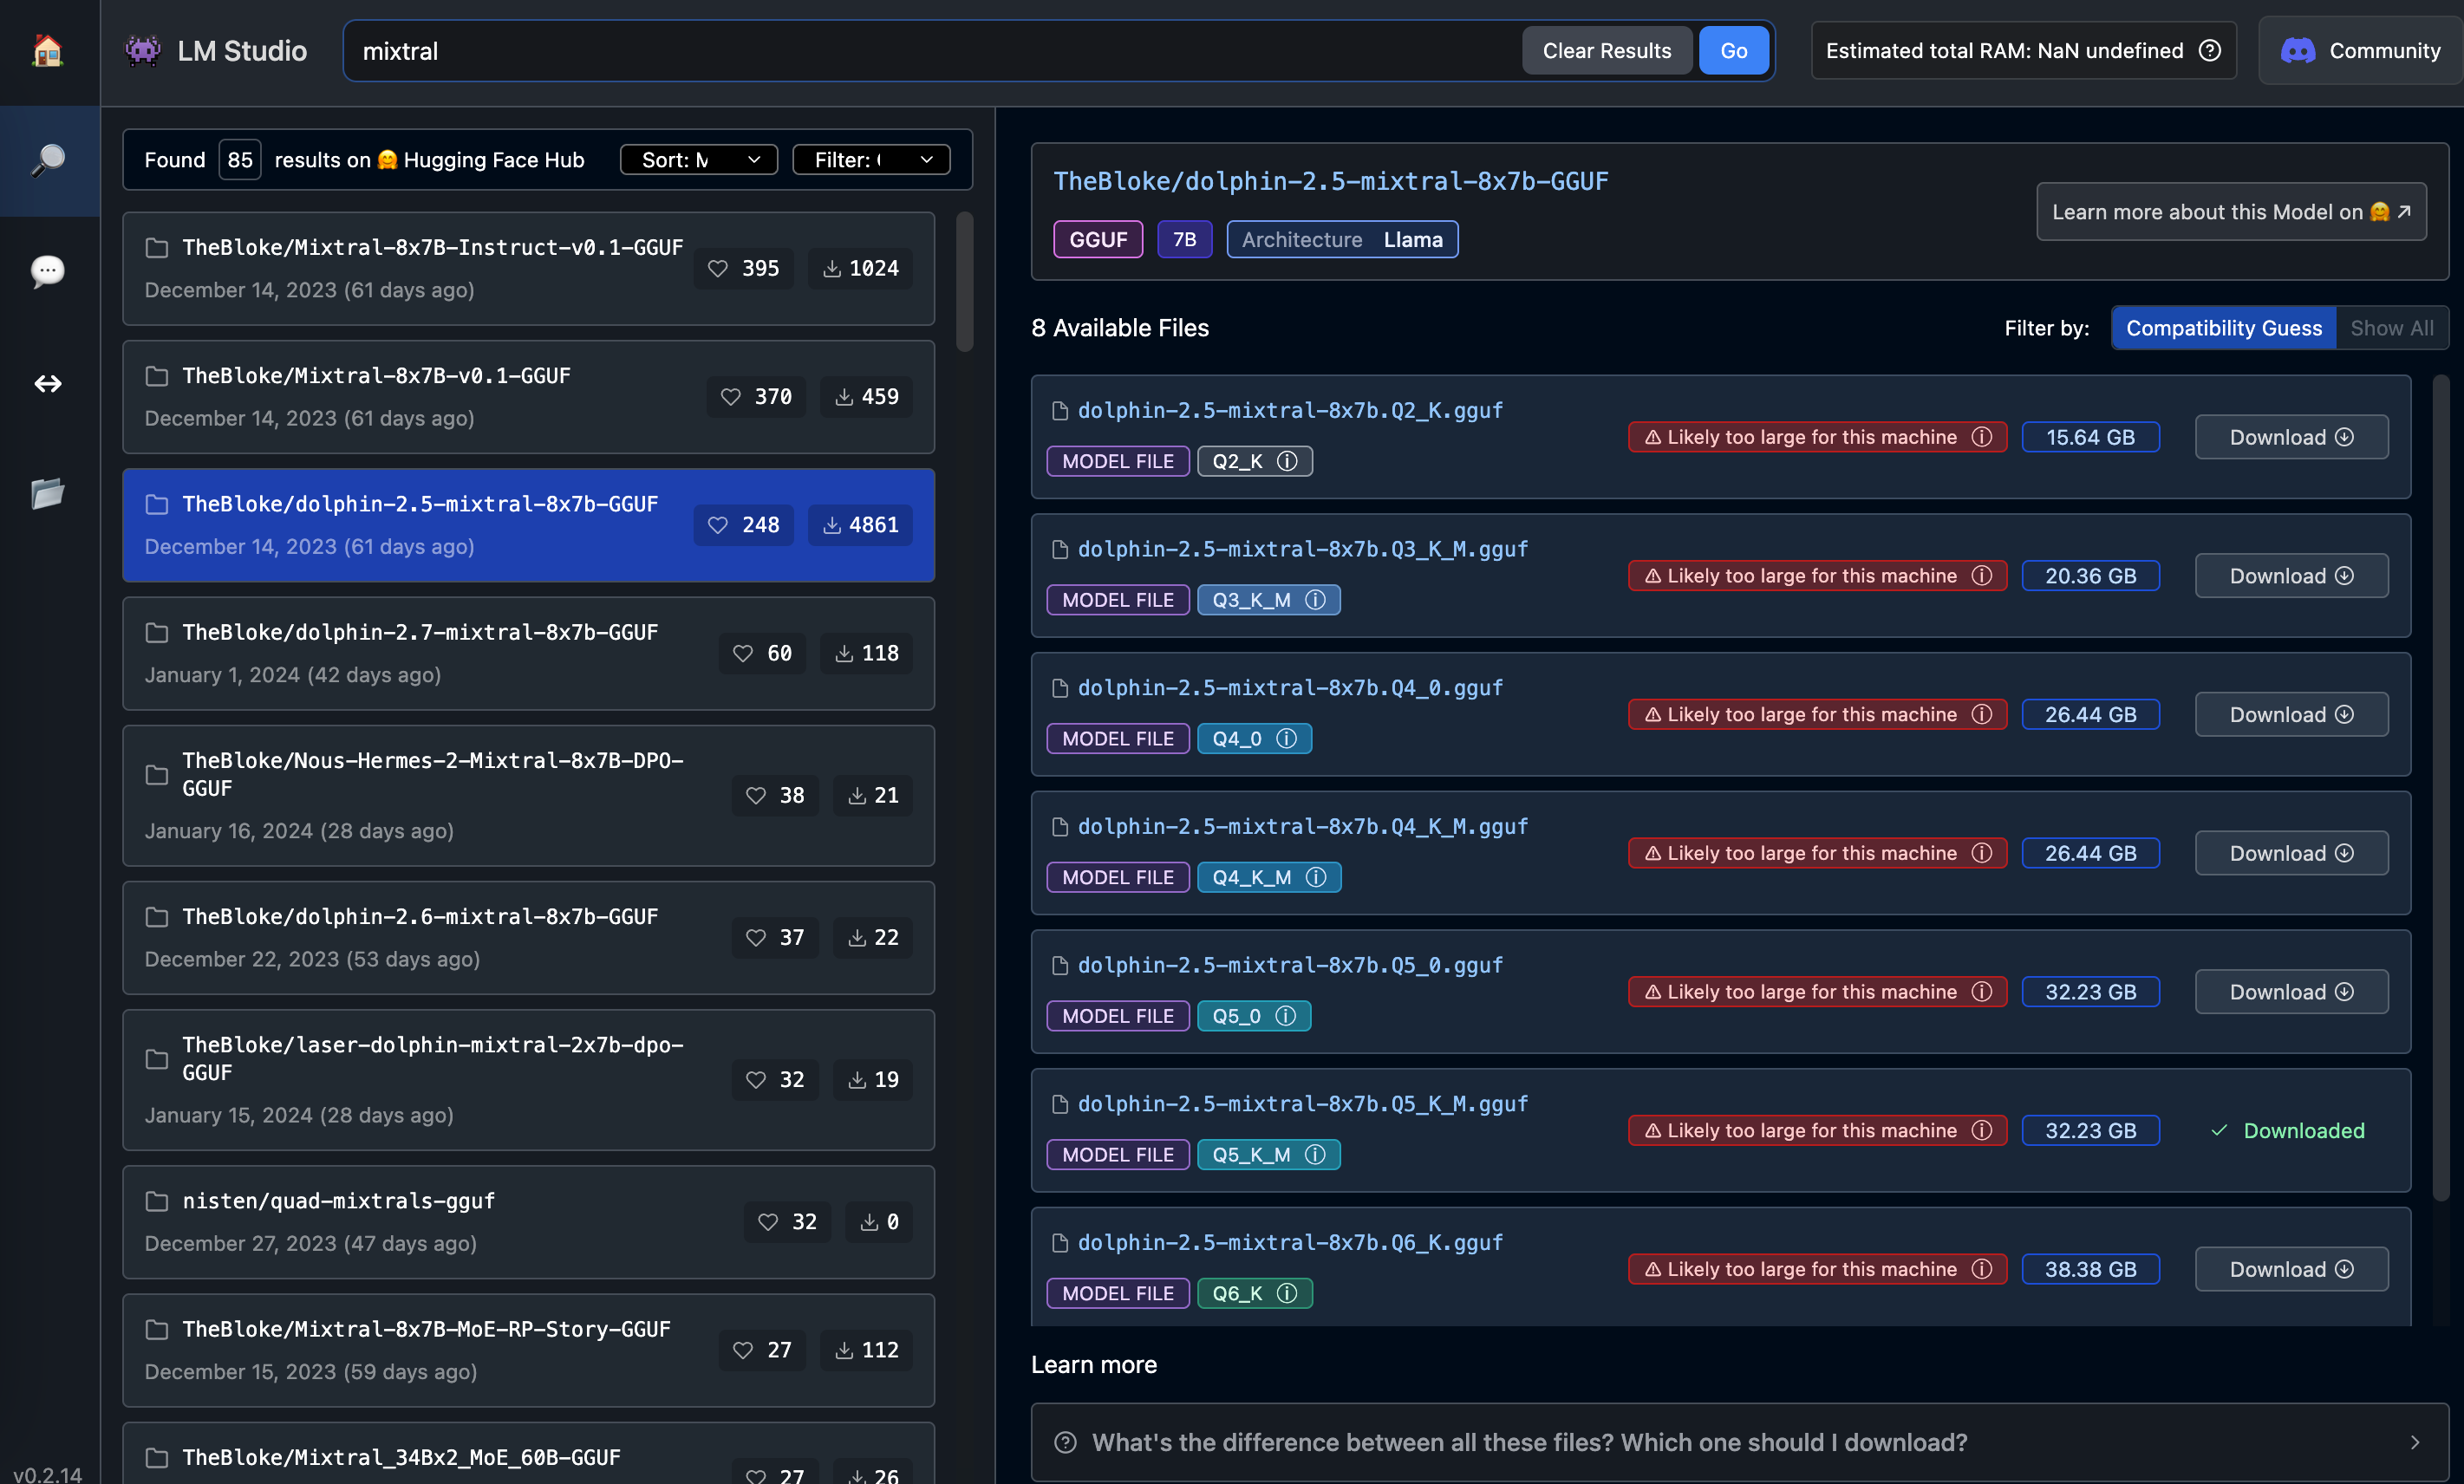Click the Estimated total RAM help icon
The height and width of the screenshot is (1484, 2464).
coord(2209,50)
